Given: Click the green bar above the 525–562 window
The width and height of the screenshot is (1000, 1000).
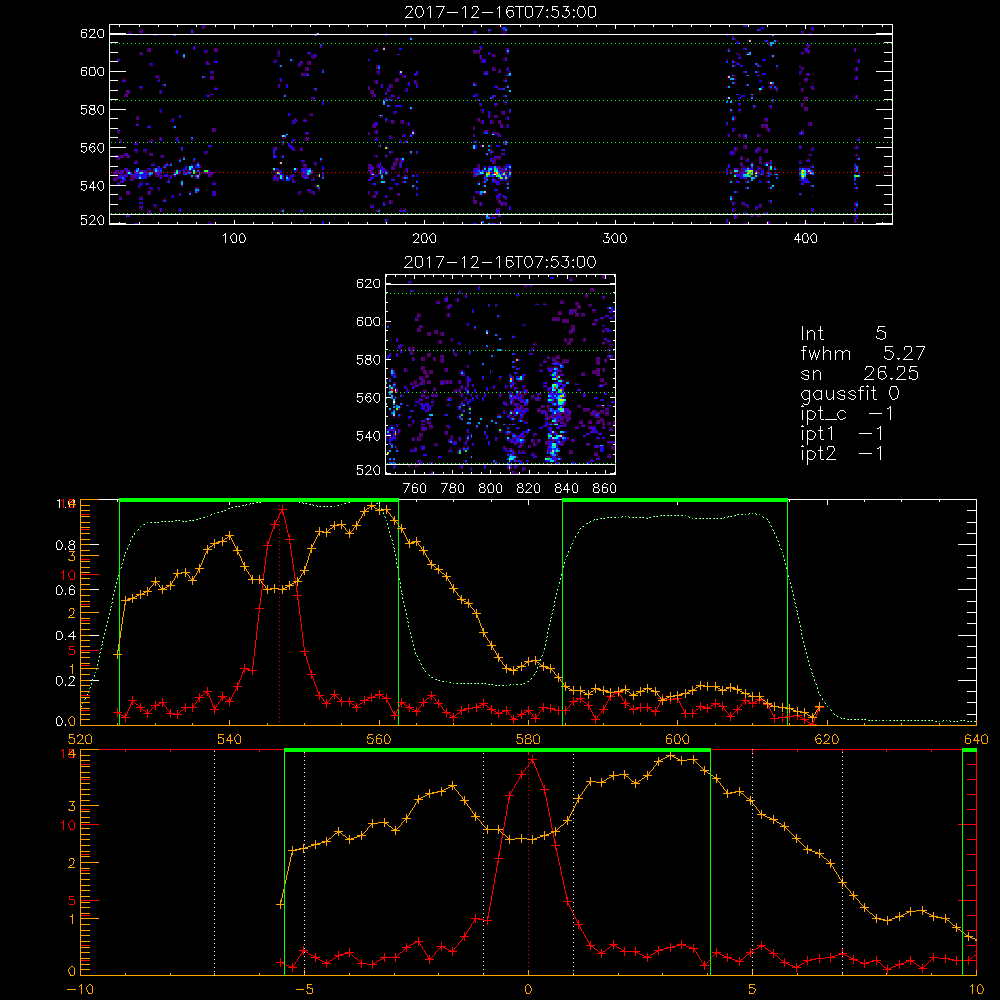Looking at the screenshot, I should click(259, 501).
